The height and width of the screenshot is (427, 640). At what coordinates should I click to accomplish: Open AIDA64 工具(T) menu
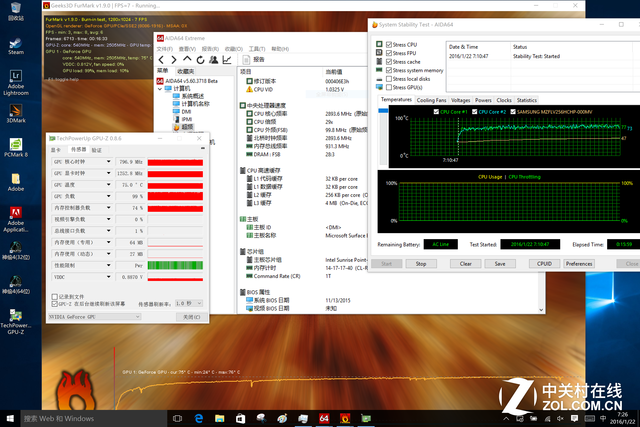(257, 49)
